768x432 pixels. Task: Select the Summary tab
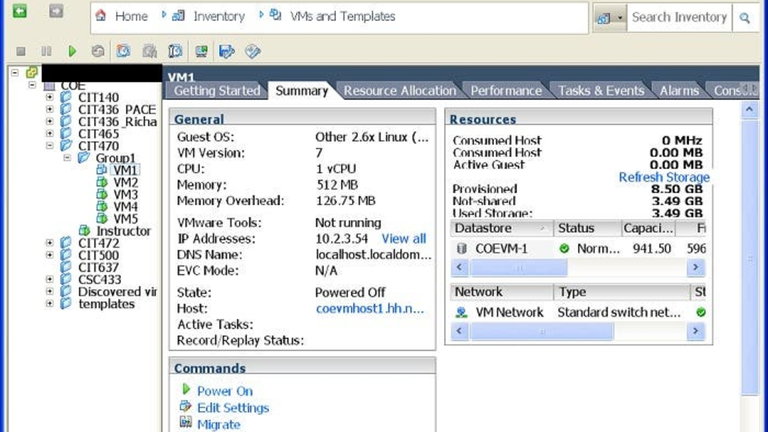pos(302,91)
